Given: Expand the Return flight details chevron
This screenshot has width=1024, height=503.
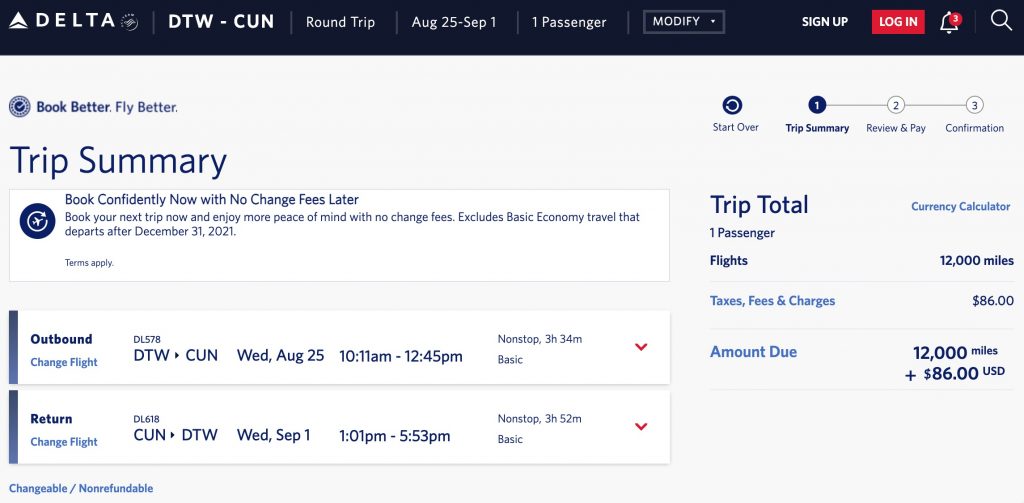Looking at the screenshot, I should (641, 427).
